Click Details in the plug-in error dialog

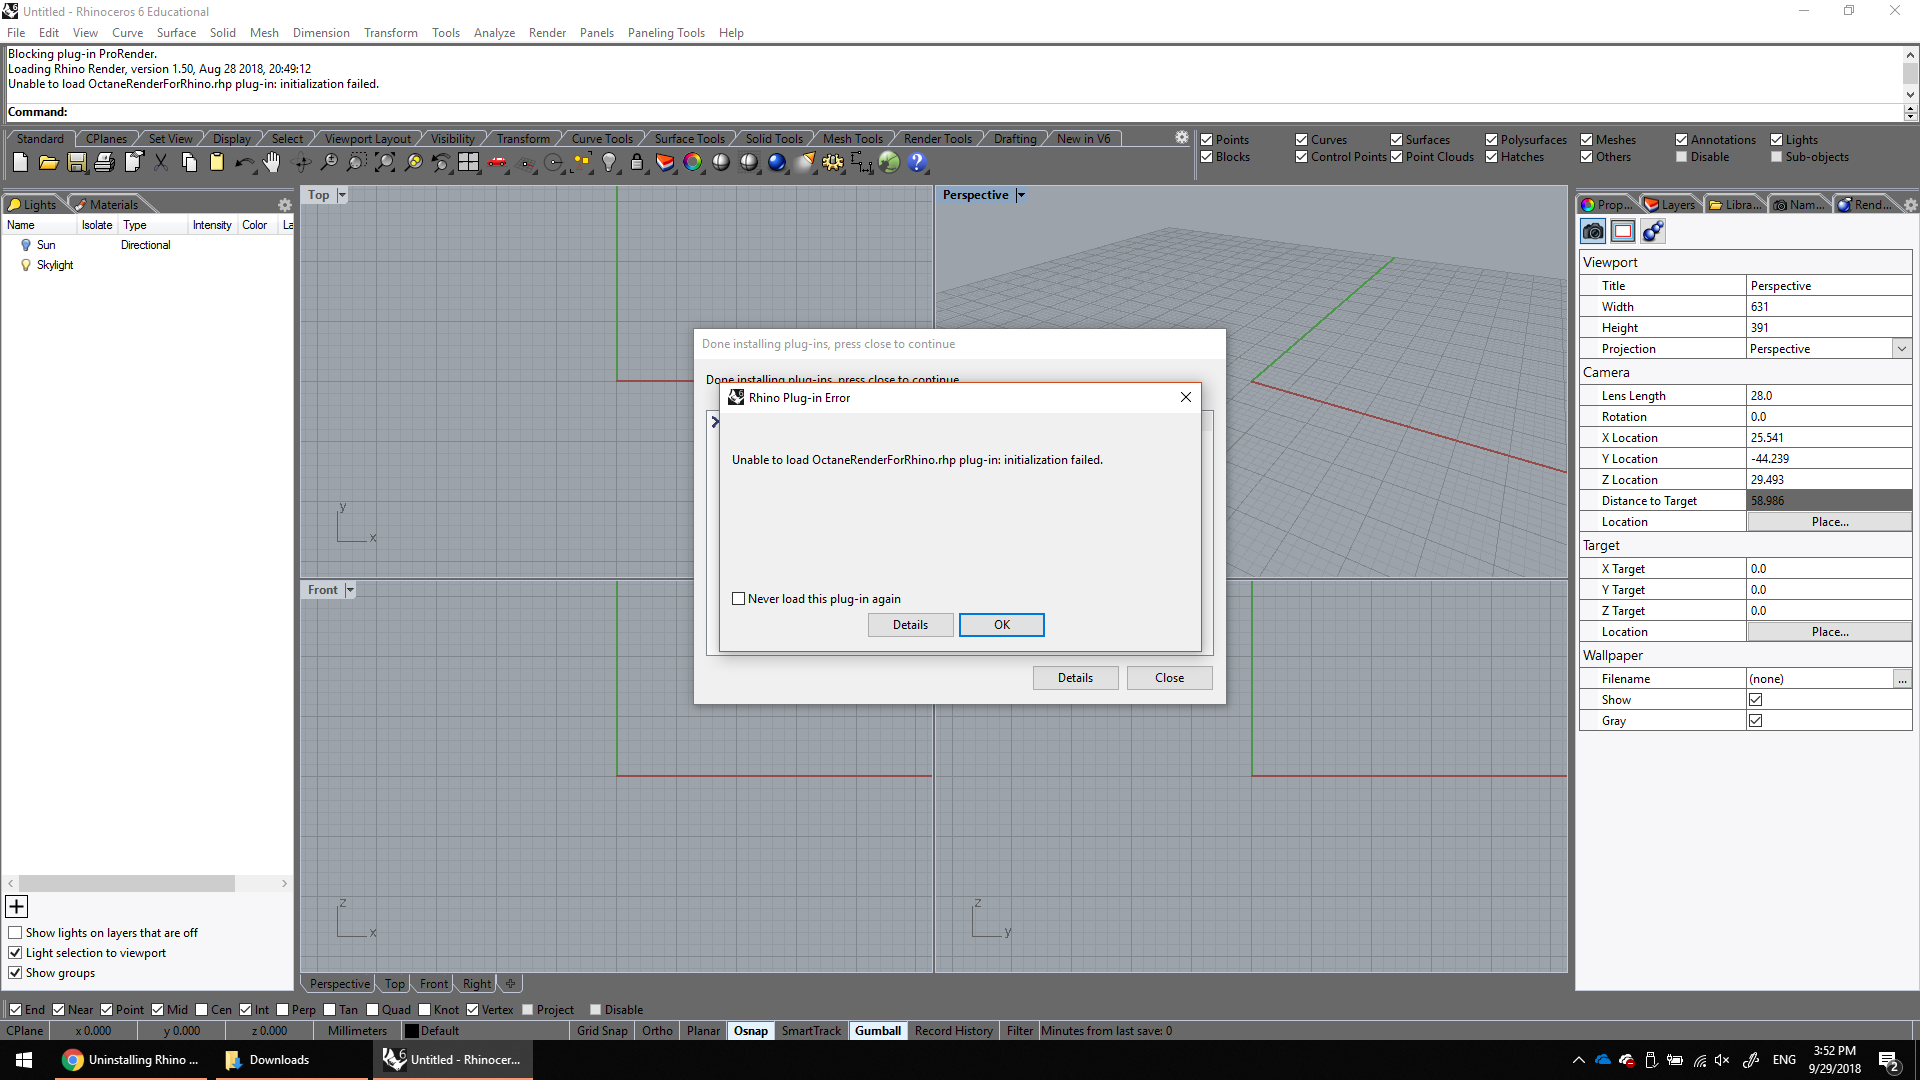click(910, 625)
